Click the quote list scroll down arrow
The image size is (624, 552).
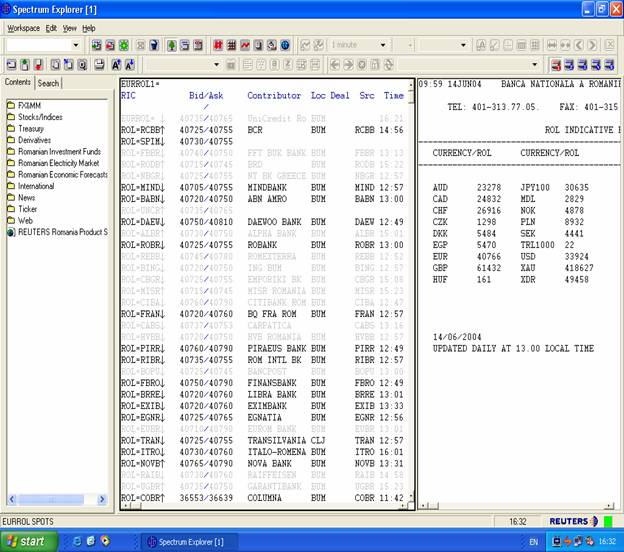(411, 497)
